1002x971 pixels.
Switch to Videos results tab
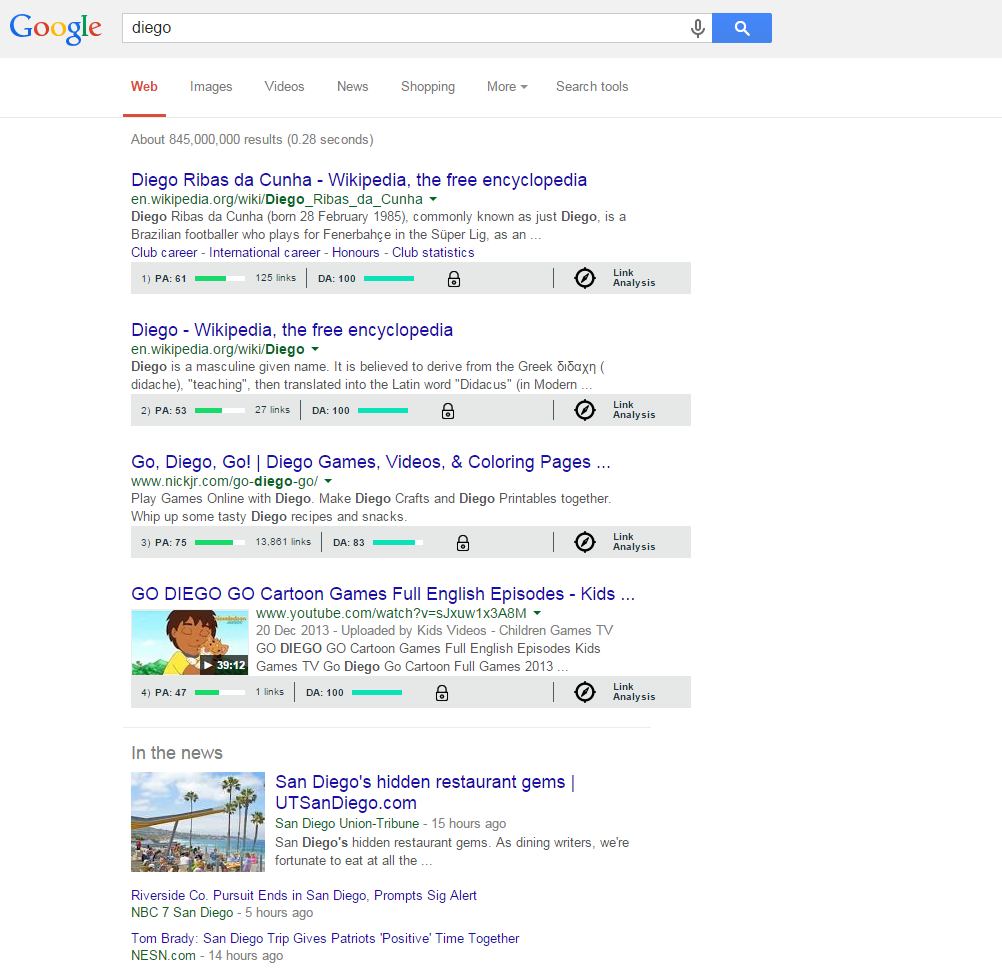[x=284, y=86]
